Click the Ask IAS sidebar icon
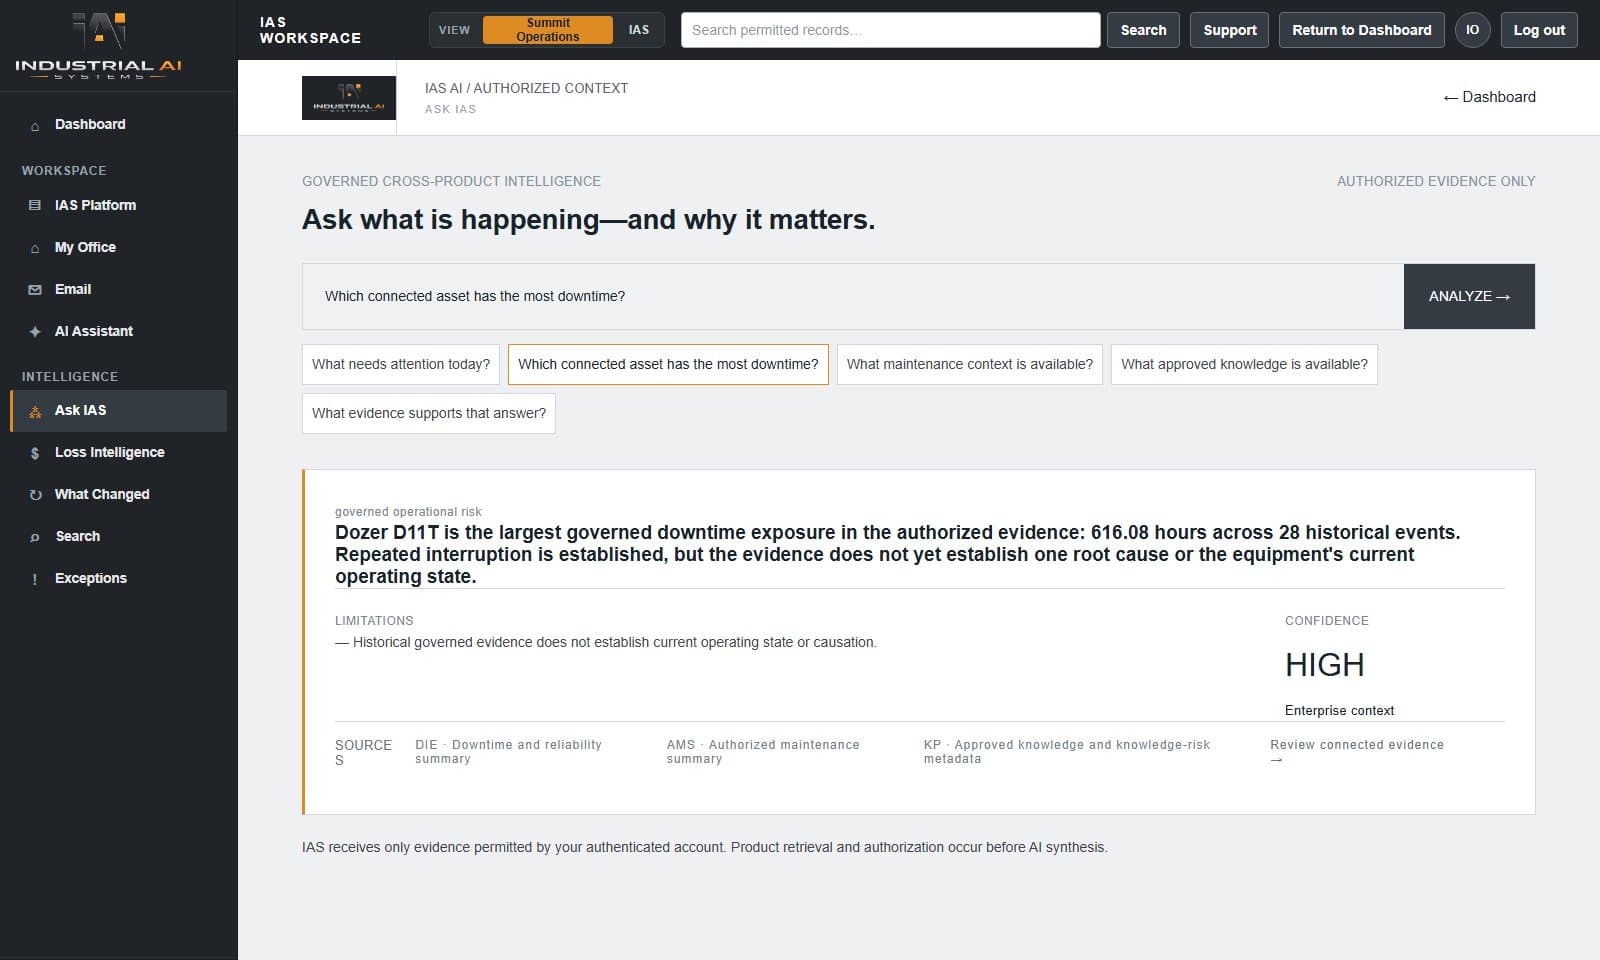 [x=35, y=411]
